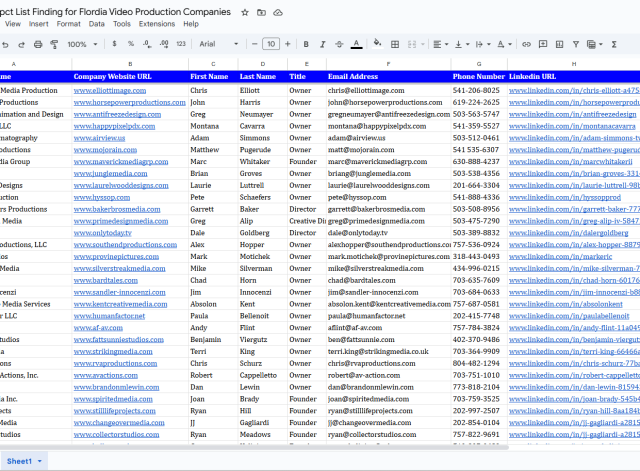640x471 pixels.
Task: Select the document title text
Action: click(115, 12)
